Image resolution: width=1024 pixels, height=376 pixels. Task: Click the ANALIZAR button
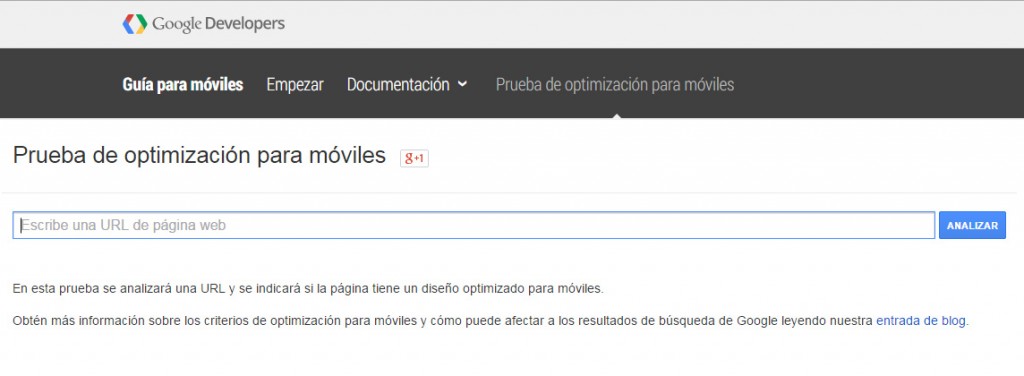click(972, 225)
